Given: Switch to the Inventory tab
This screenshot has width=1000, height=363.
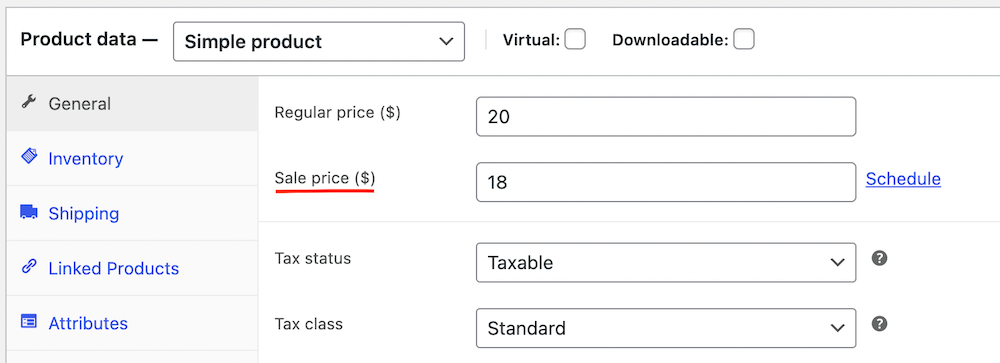Looking at the screenshot, I should [x=85, y=158].
